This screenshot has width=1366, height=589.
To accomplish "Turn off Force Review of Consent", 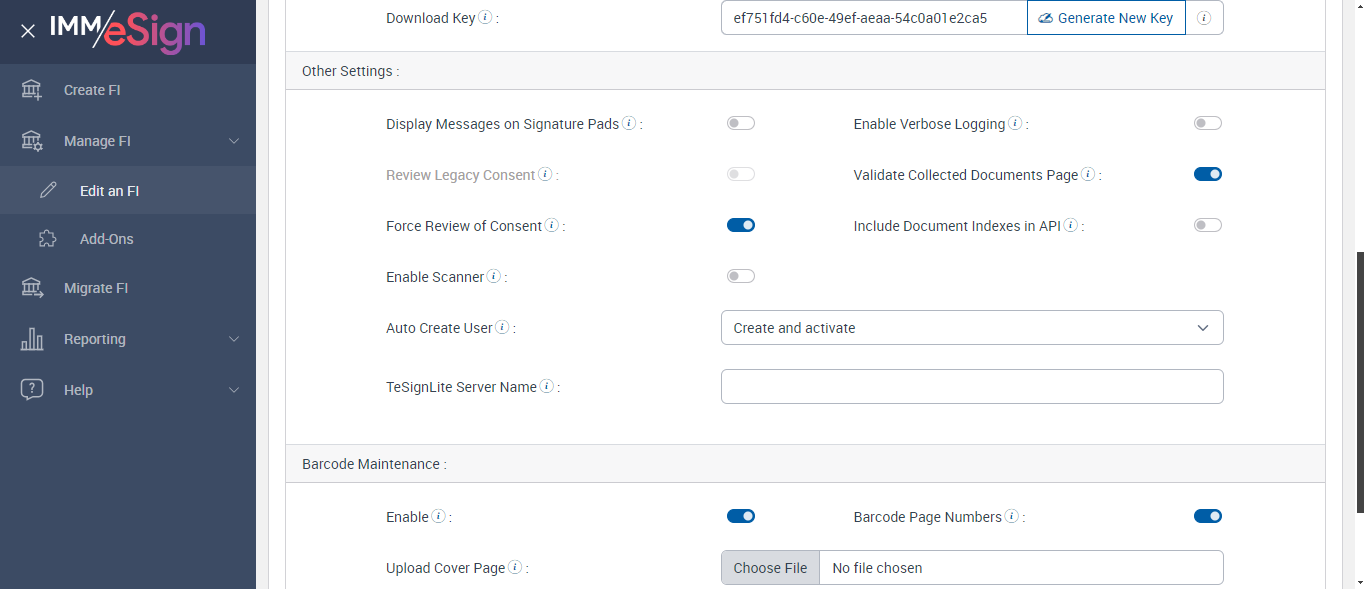I will pyautogui.click(x=740, y=225).
